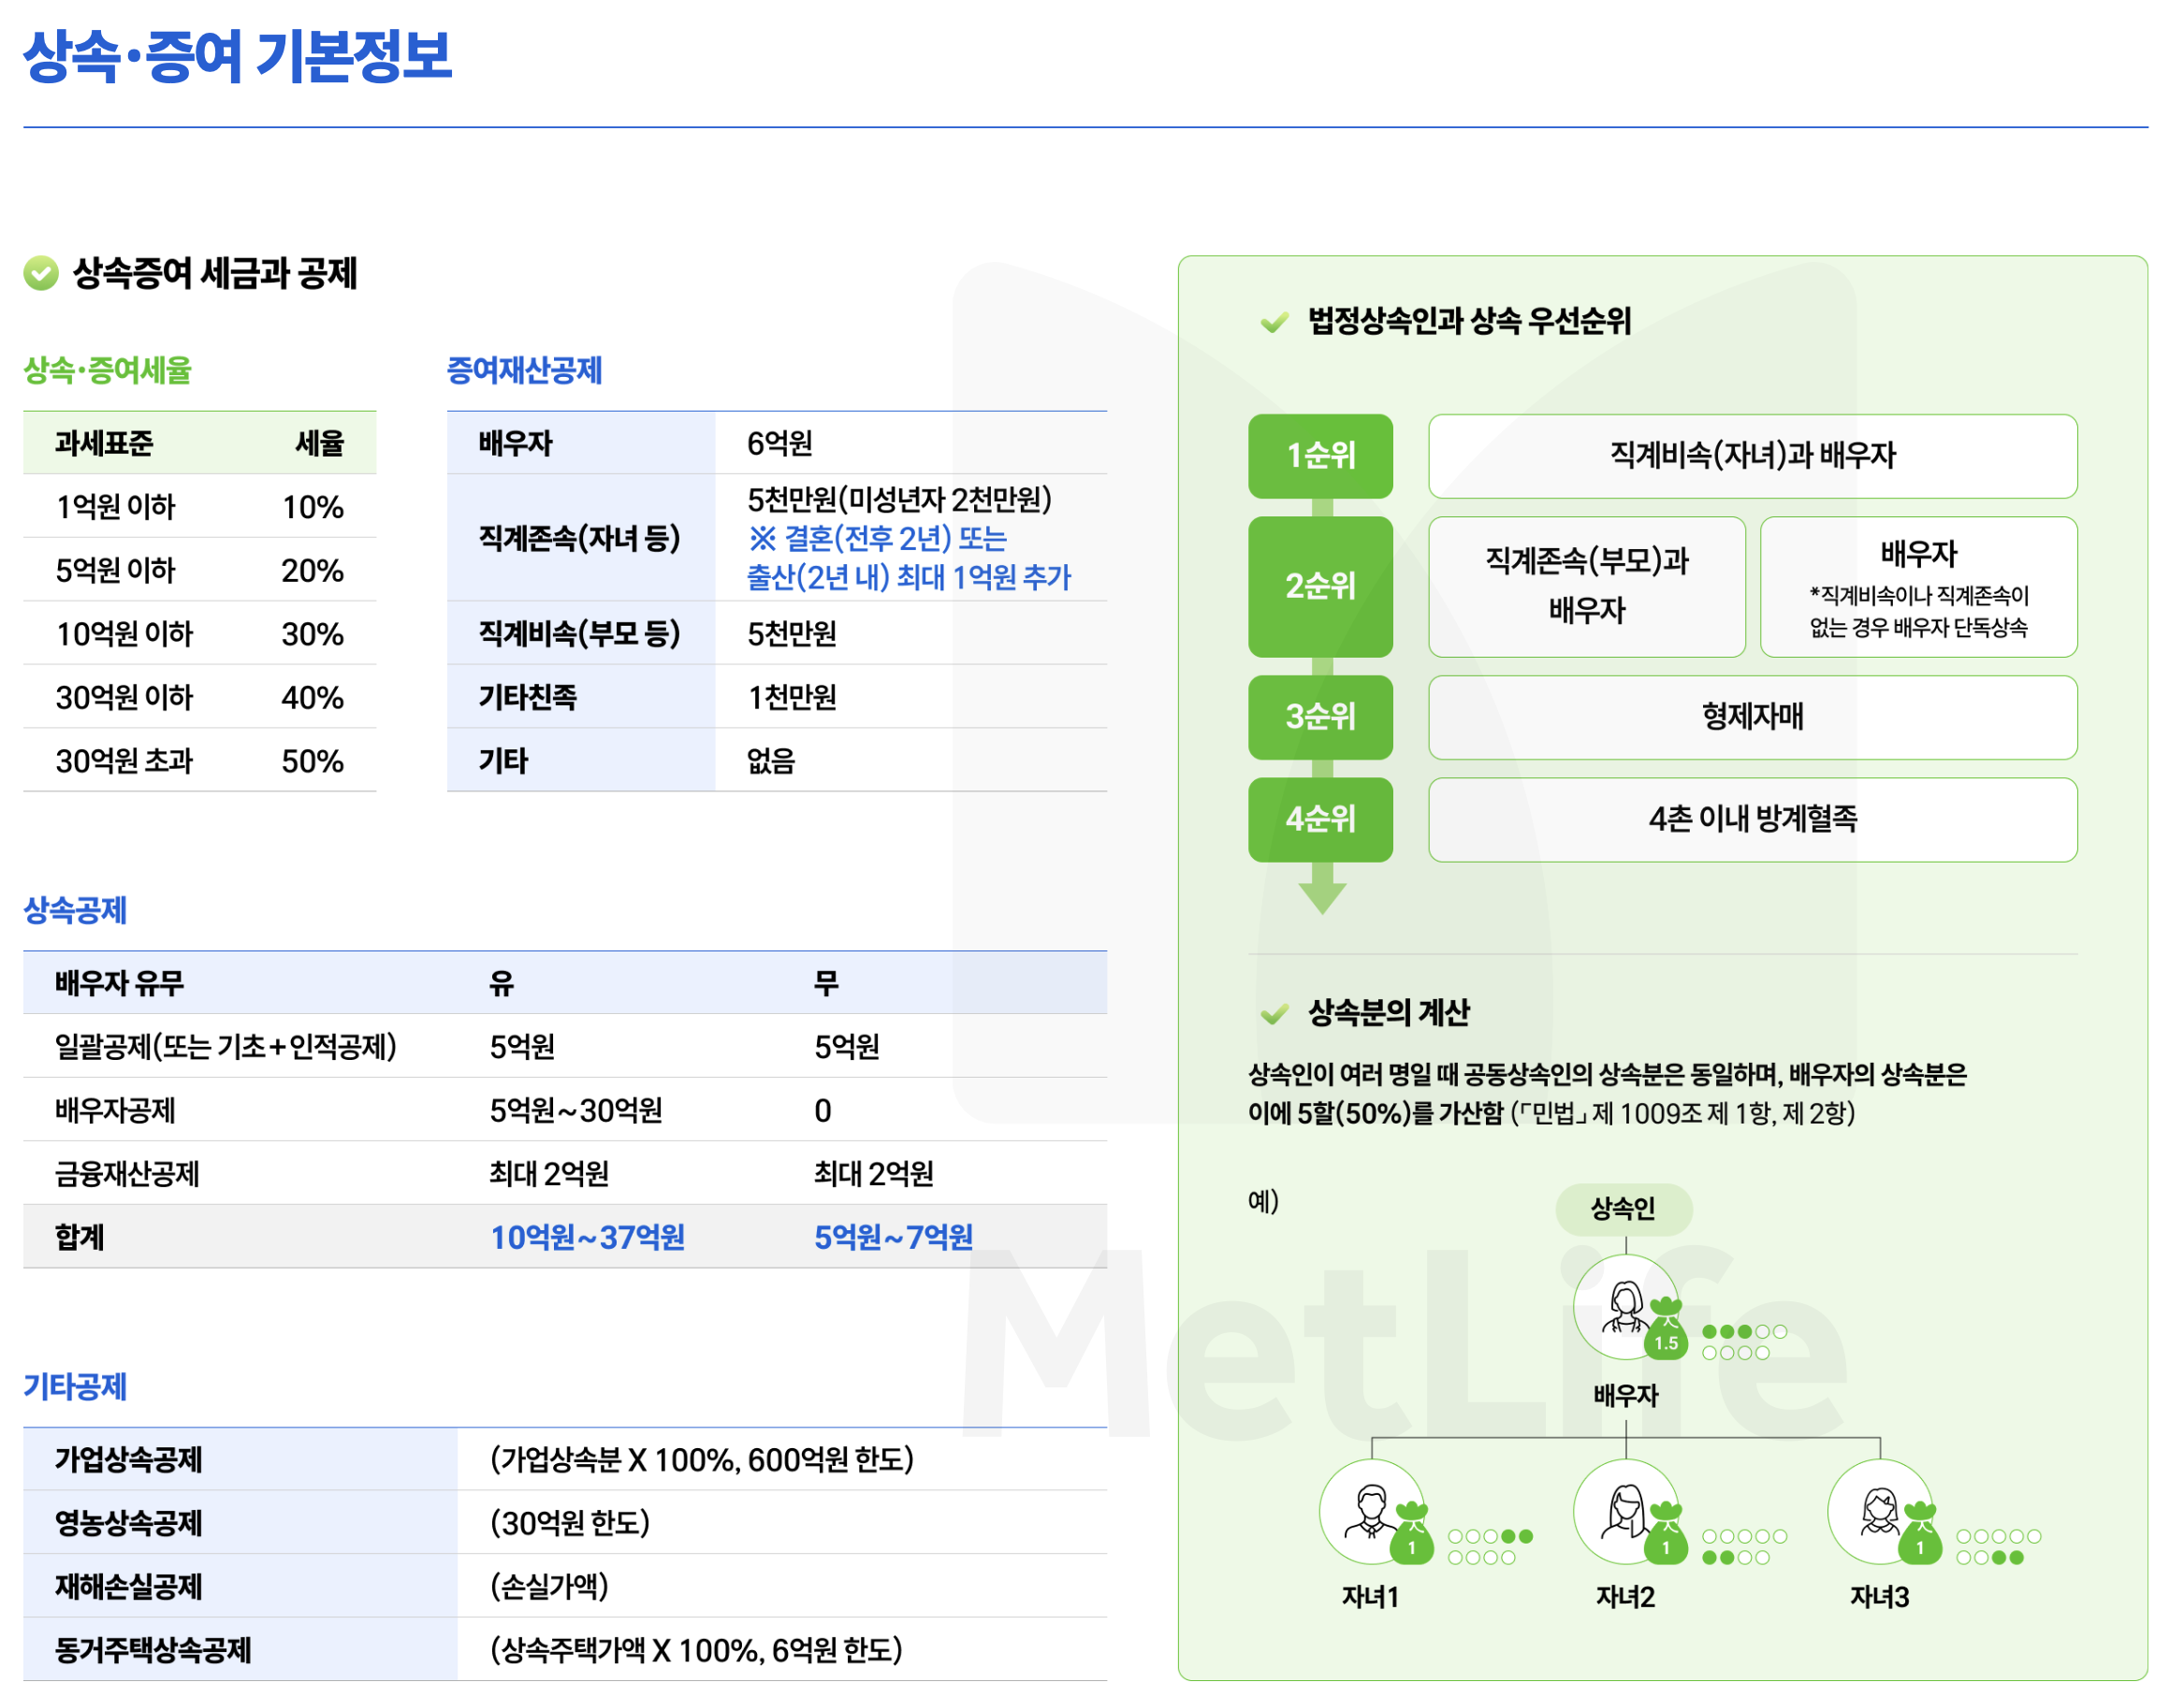Click the 자녀3 person icon
Image resolution: width=2184 pixels, height=1697 pixels.
1881,1511
